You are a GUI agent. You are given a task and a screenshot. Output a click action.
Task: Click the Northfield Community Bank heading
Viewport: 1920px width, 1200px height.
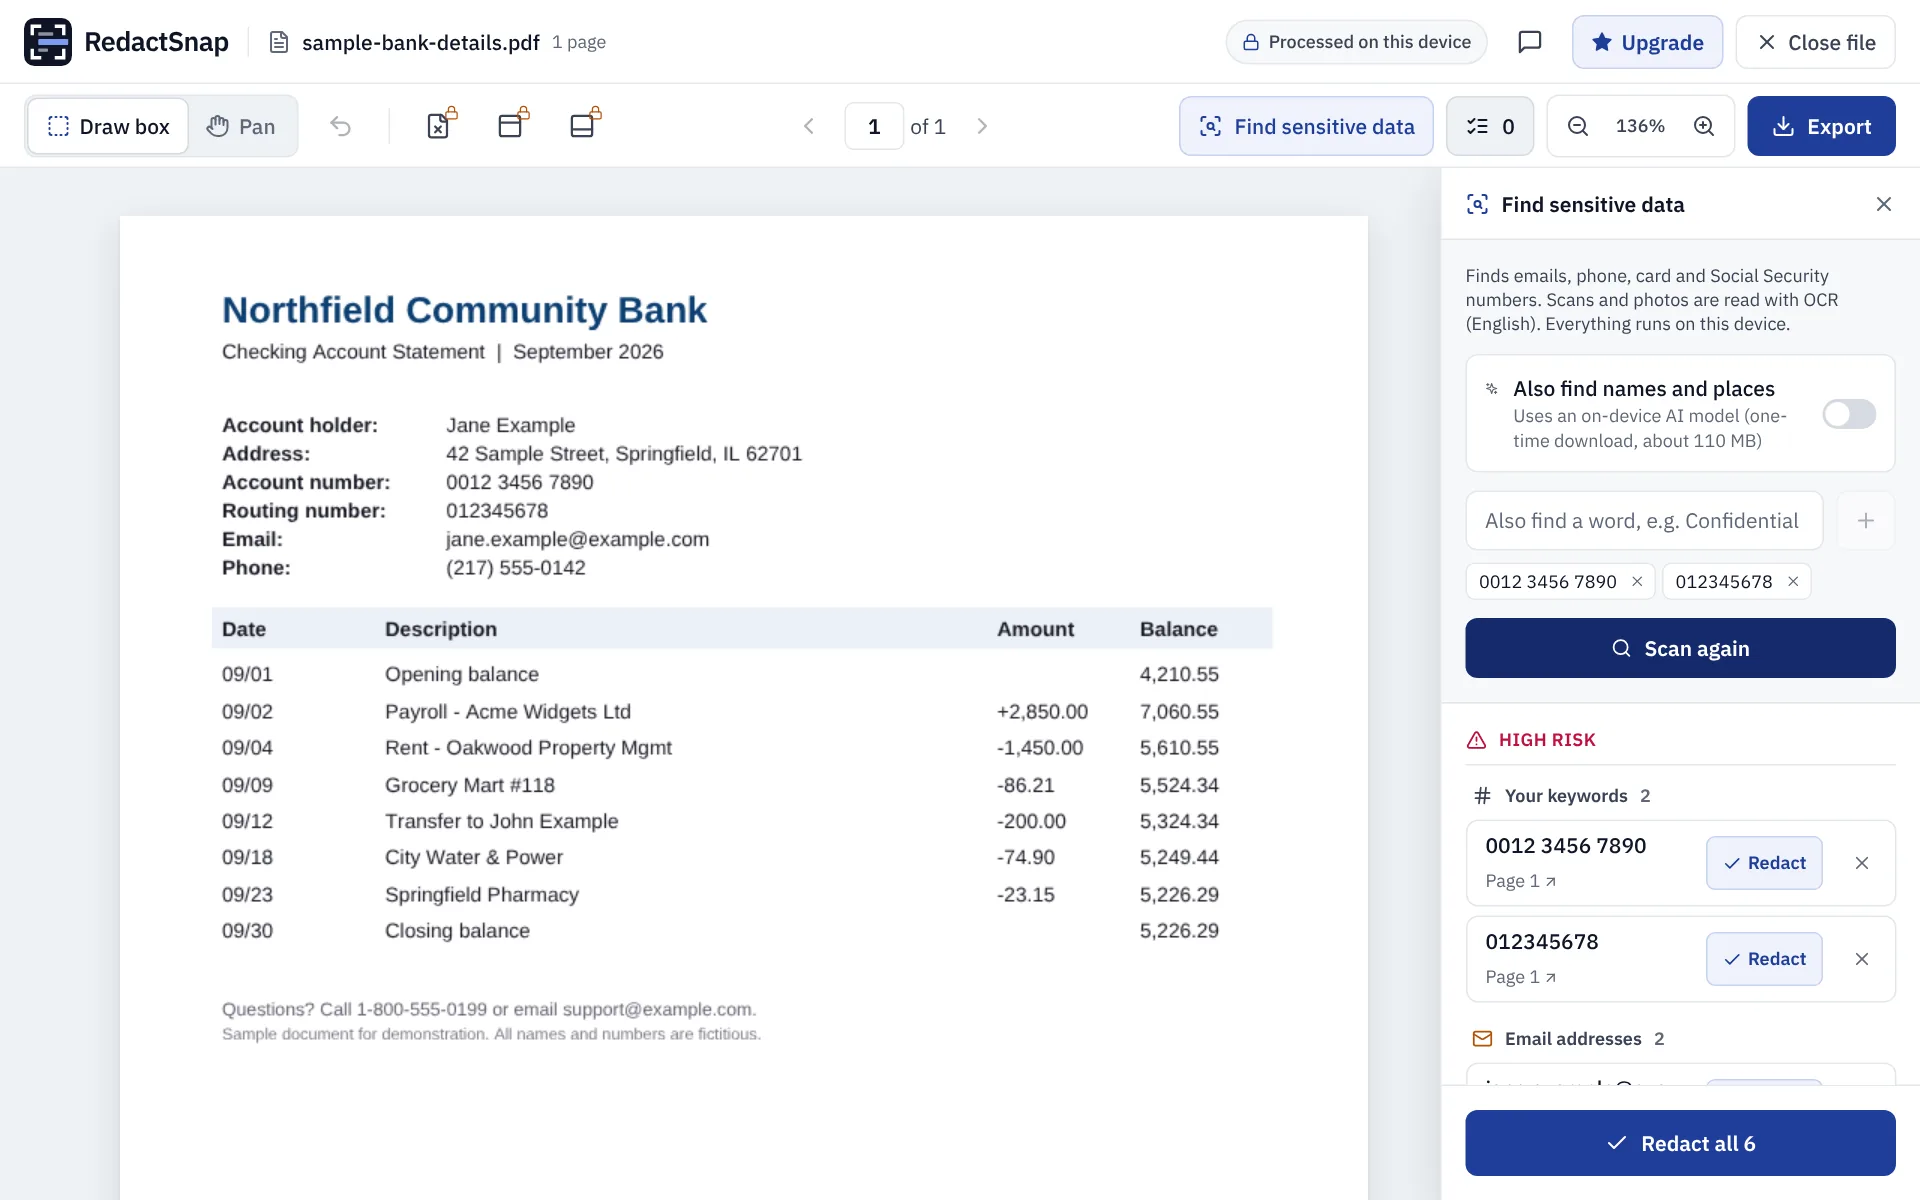(464, 310)
